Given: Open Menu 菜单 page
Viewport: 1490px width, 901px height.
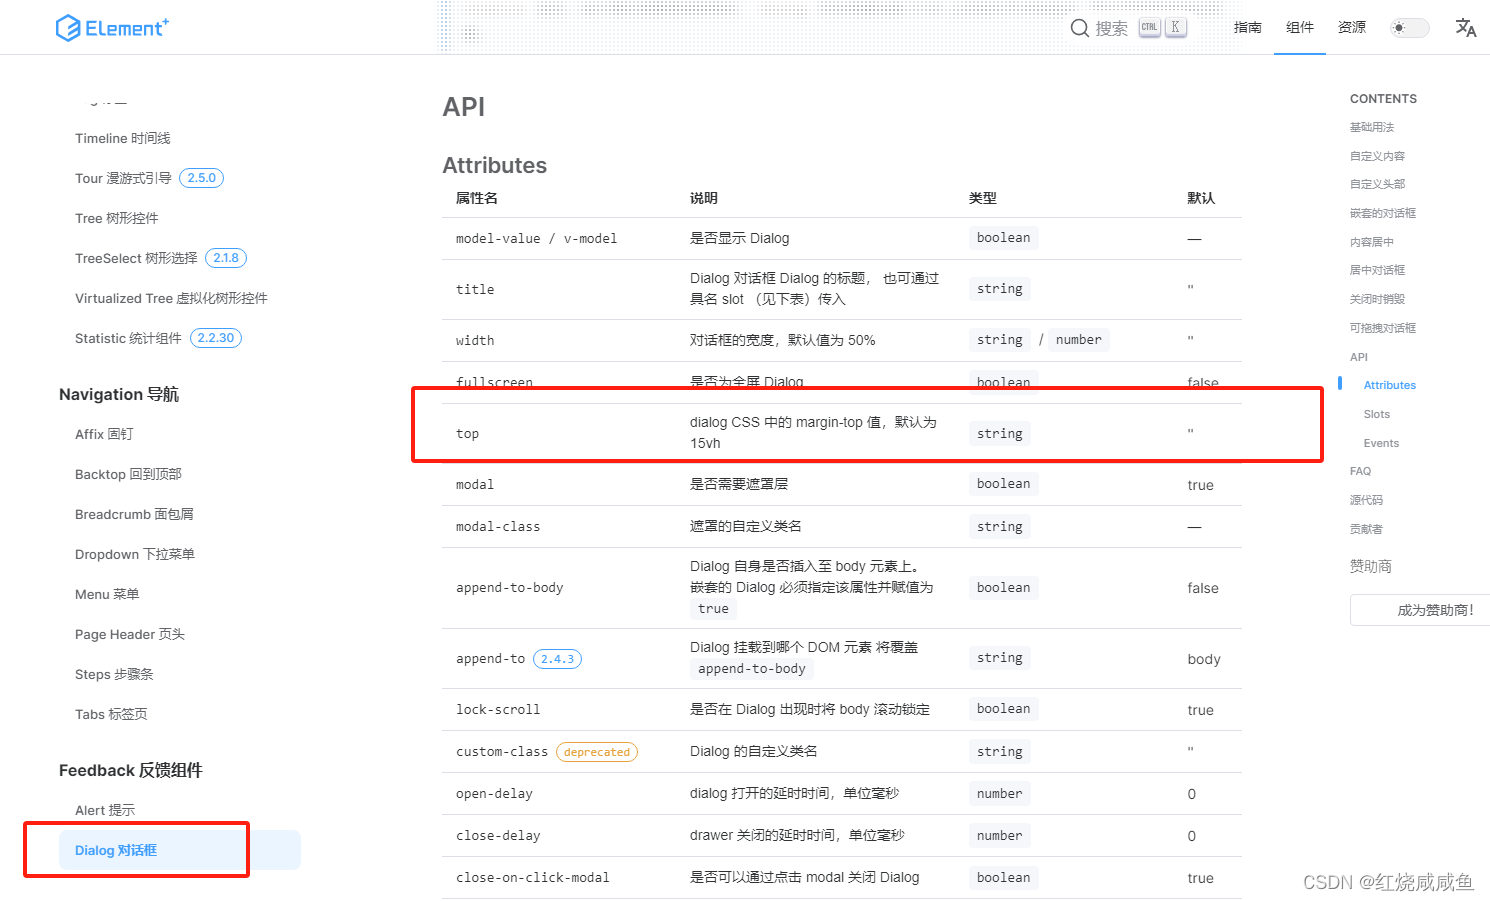Looking at the screenshot, I should coord(107,594).
